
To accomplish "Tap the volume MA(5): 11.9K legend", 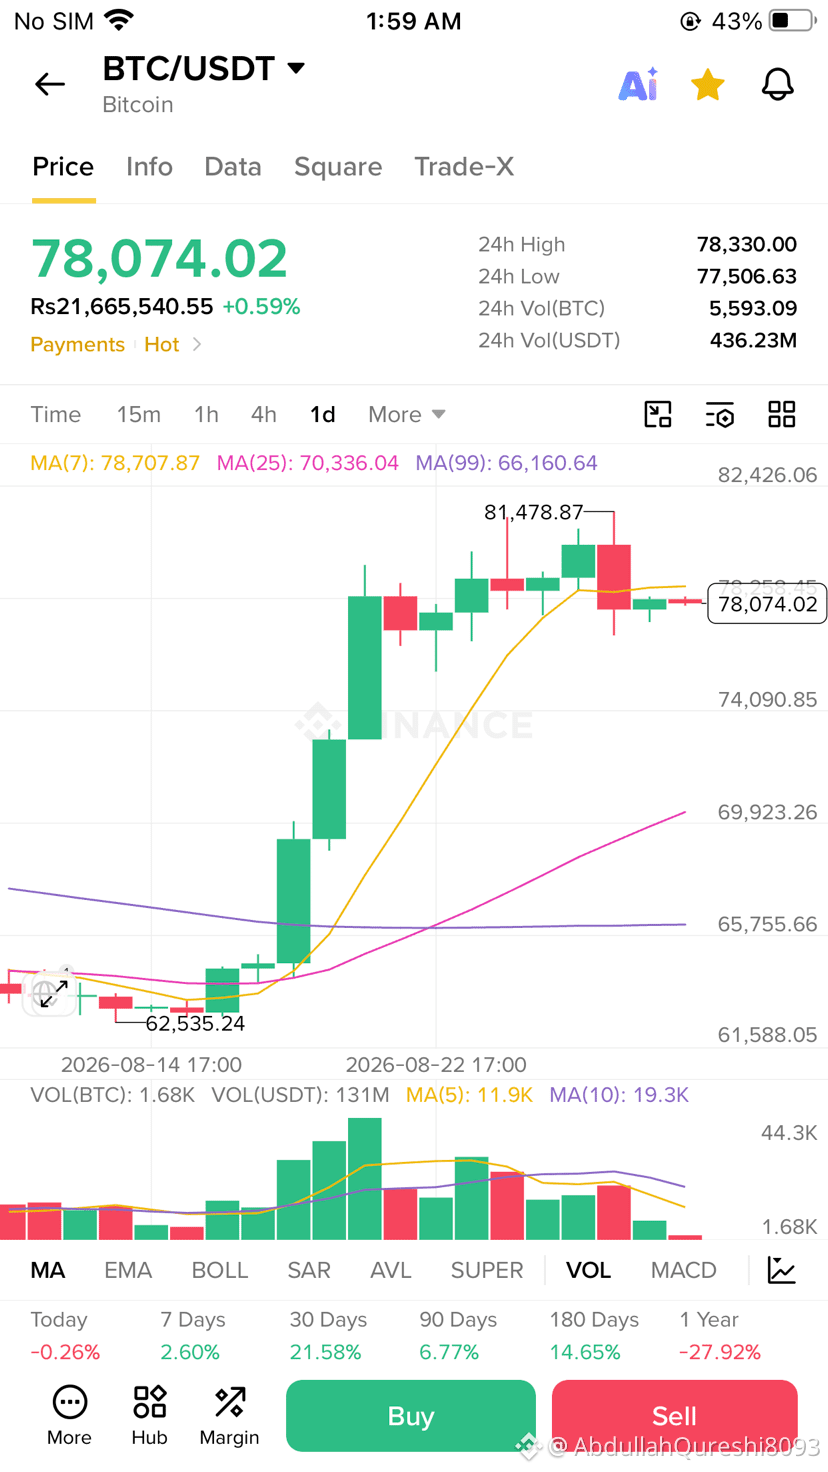I will pyautogui.click(x=469, y=1095).
